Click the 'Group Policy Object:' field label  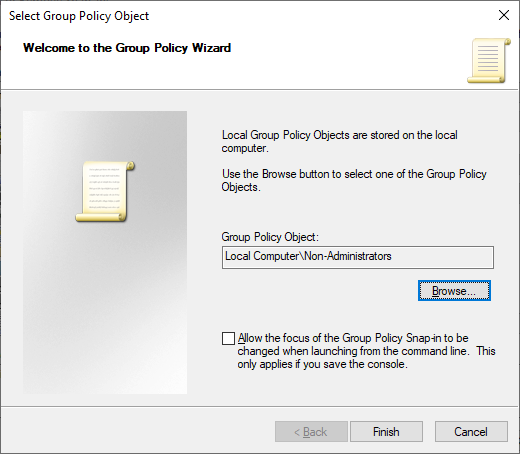[x=270, y=237]
